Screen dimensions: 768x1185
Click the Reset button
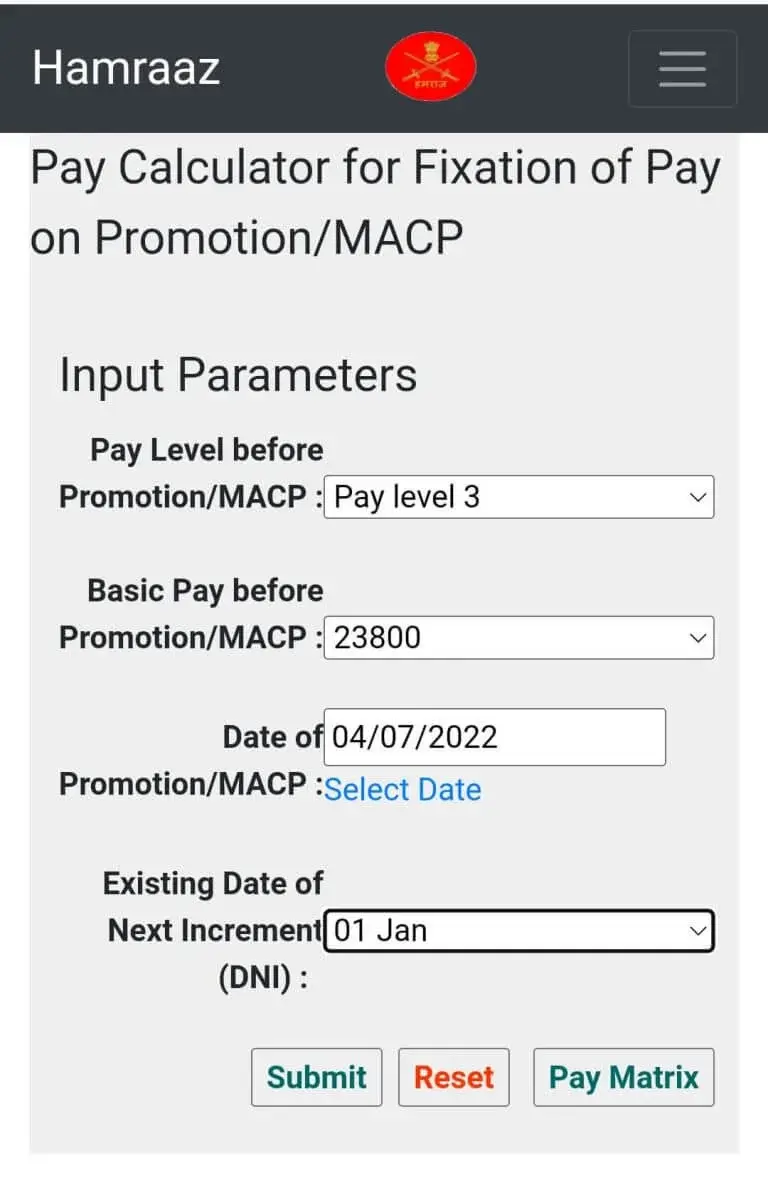pyautogui.click(x=454, y=1077)
